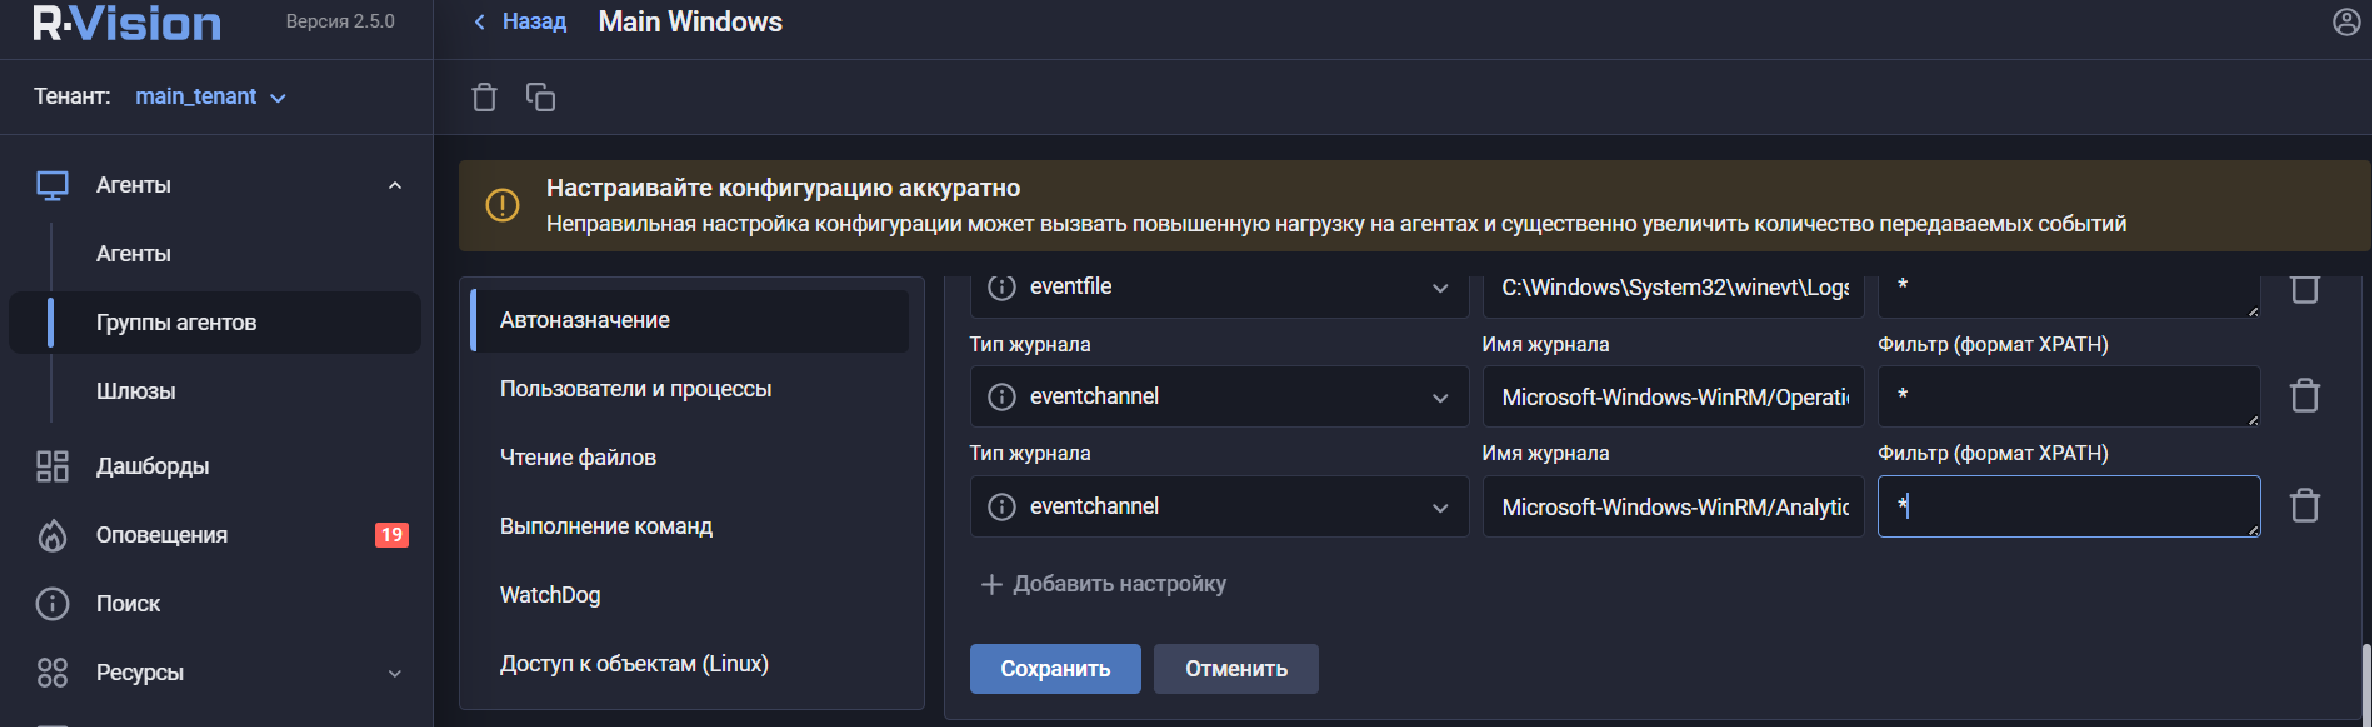
Task: Delete the WinRM/Operational log row
Action: (x=2305, y=395)
